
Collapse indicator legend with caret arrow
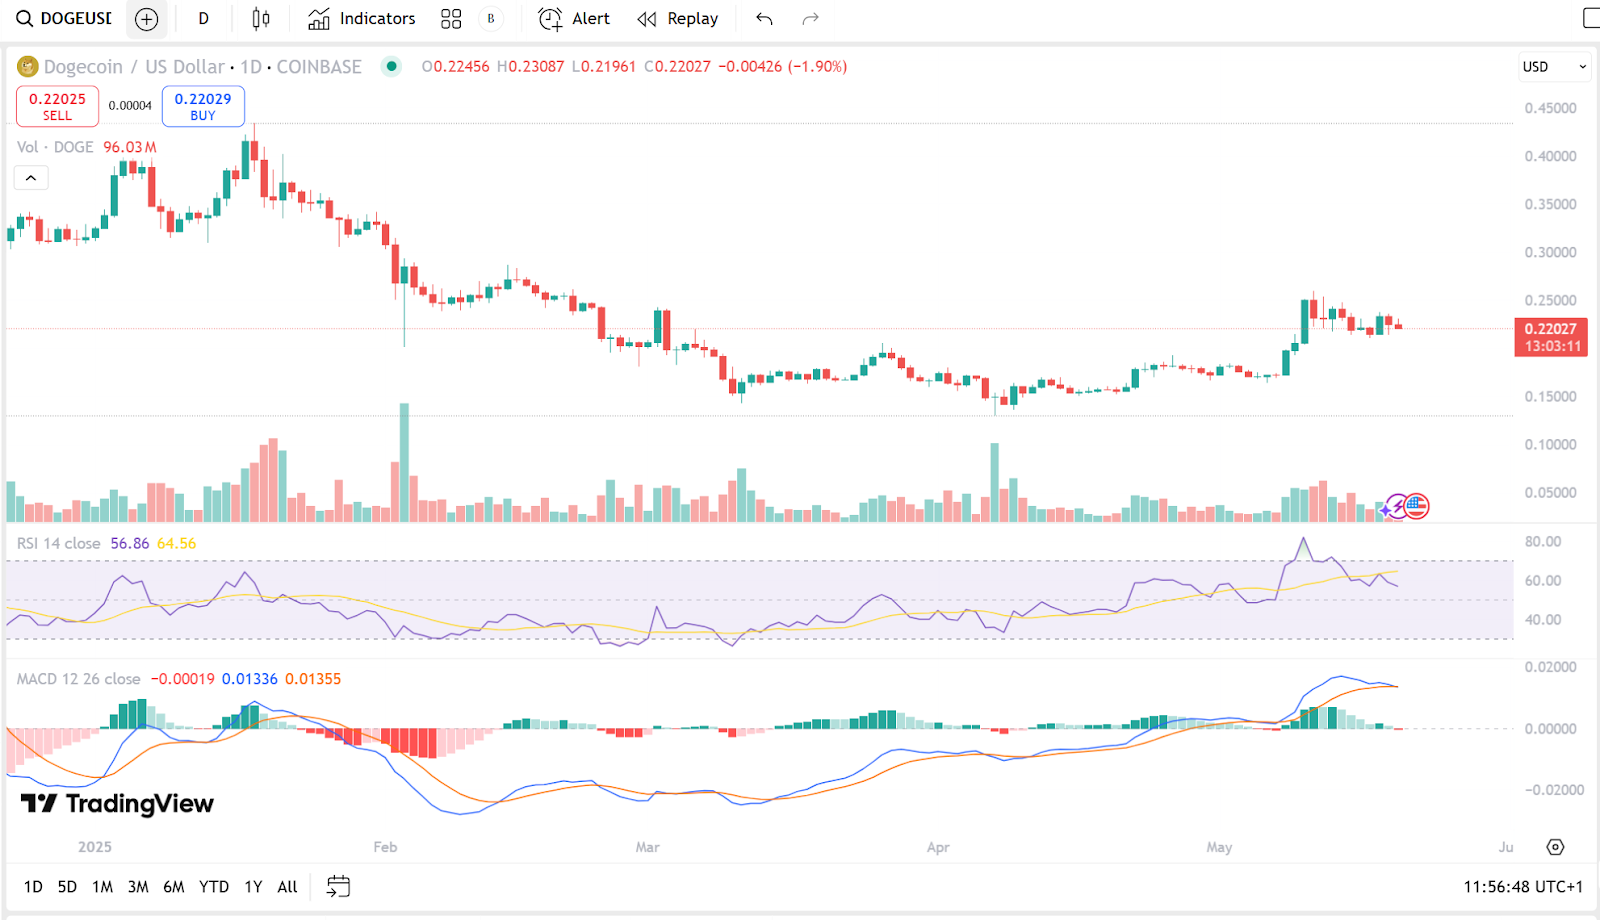coord(31,178)
